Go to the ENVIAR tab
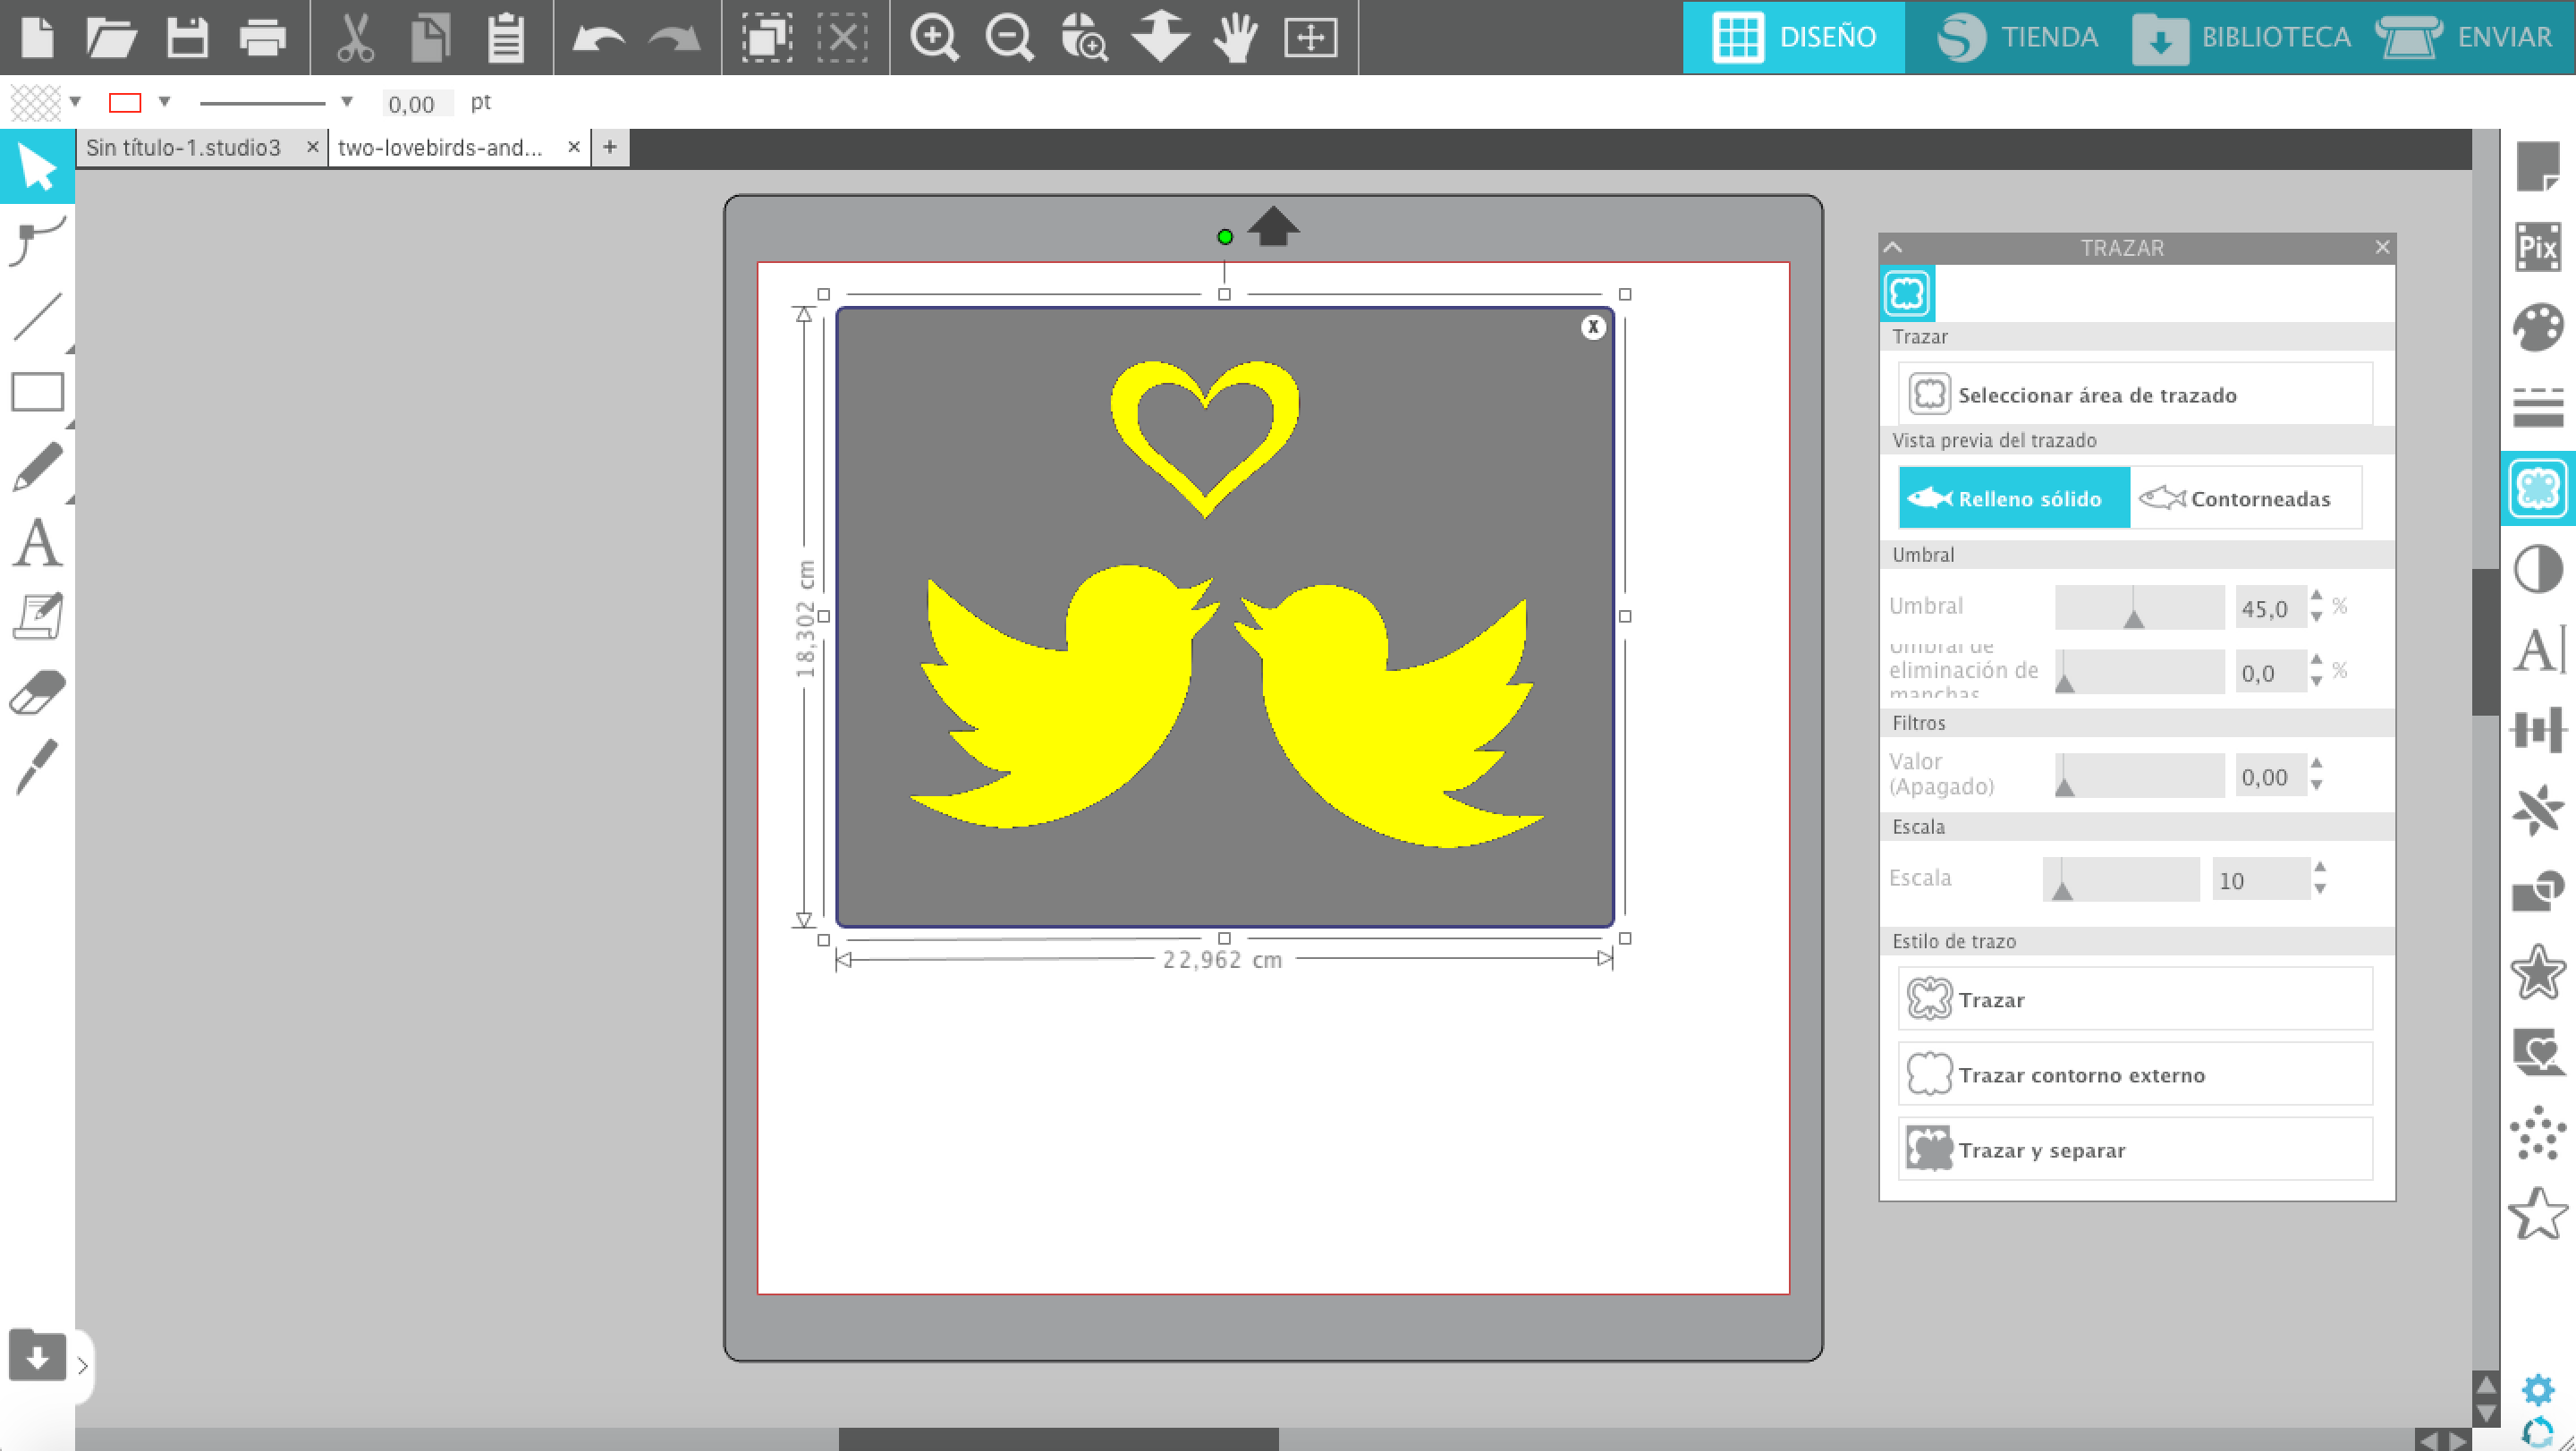 [x=2464, y=37]
